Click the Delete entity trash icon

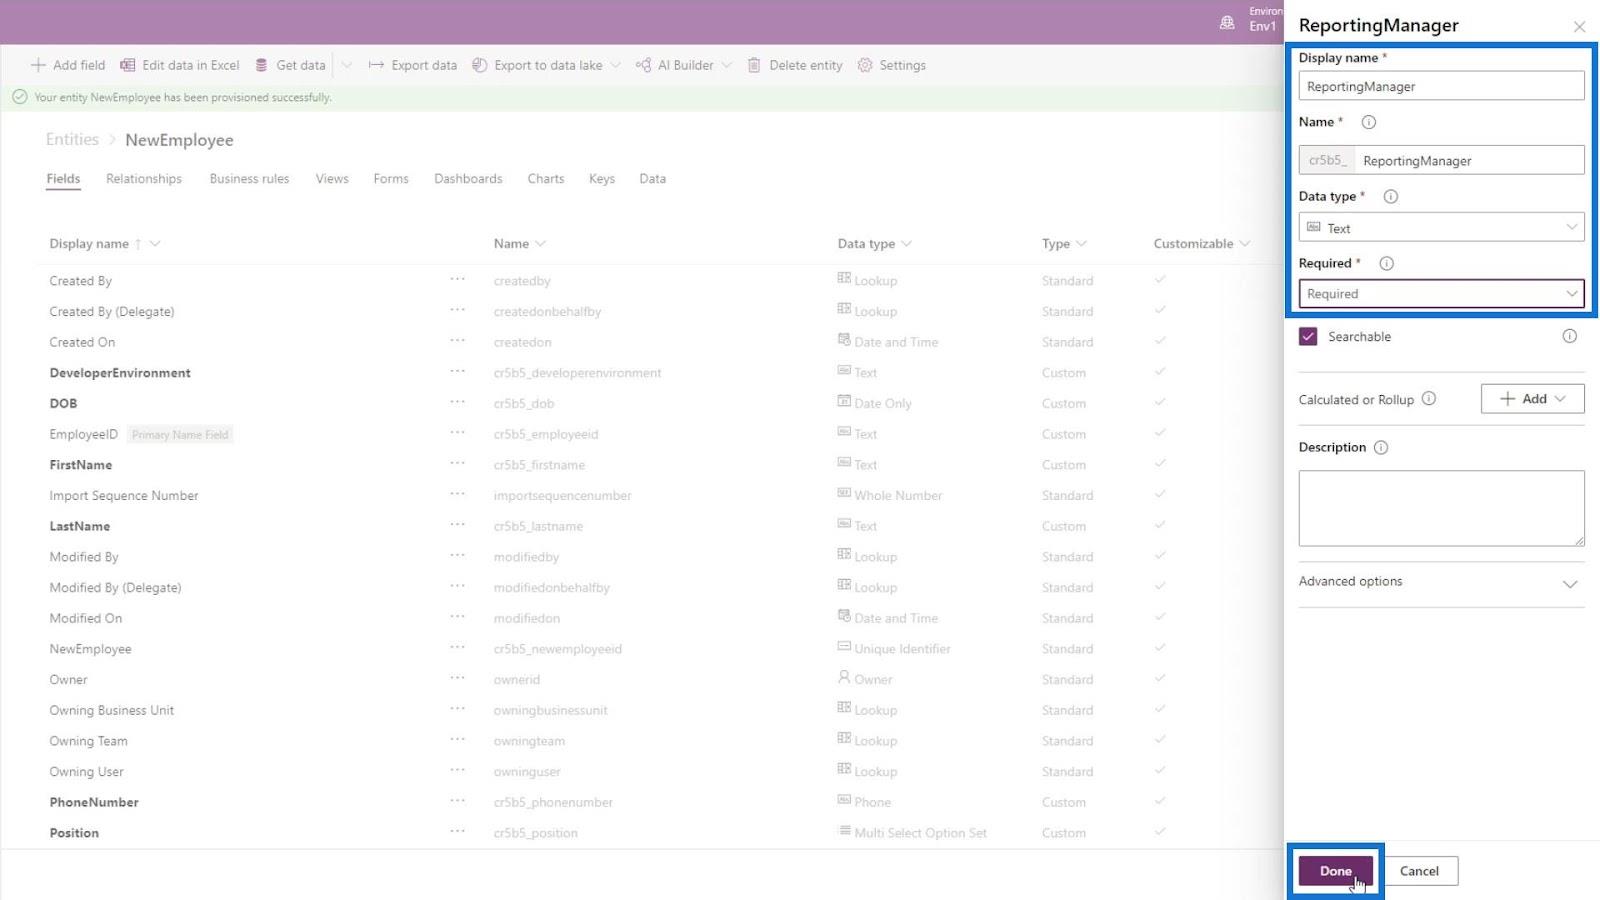(754, 65)
